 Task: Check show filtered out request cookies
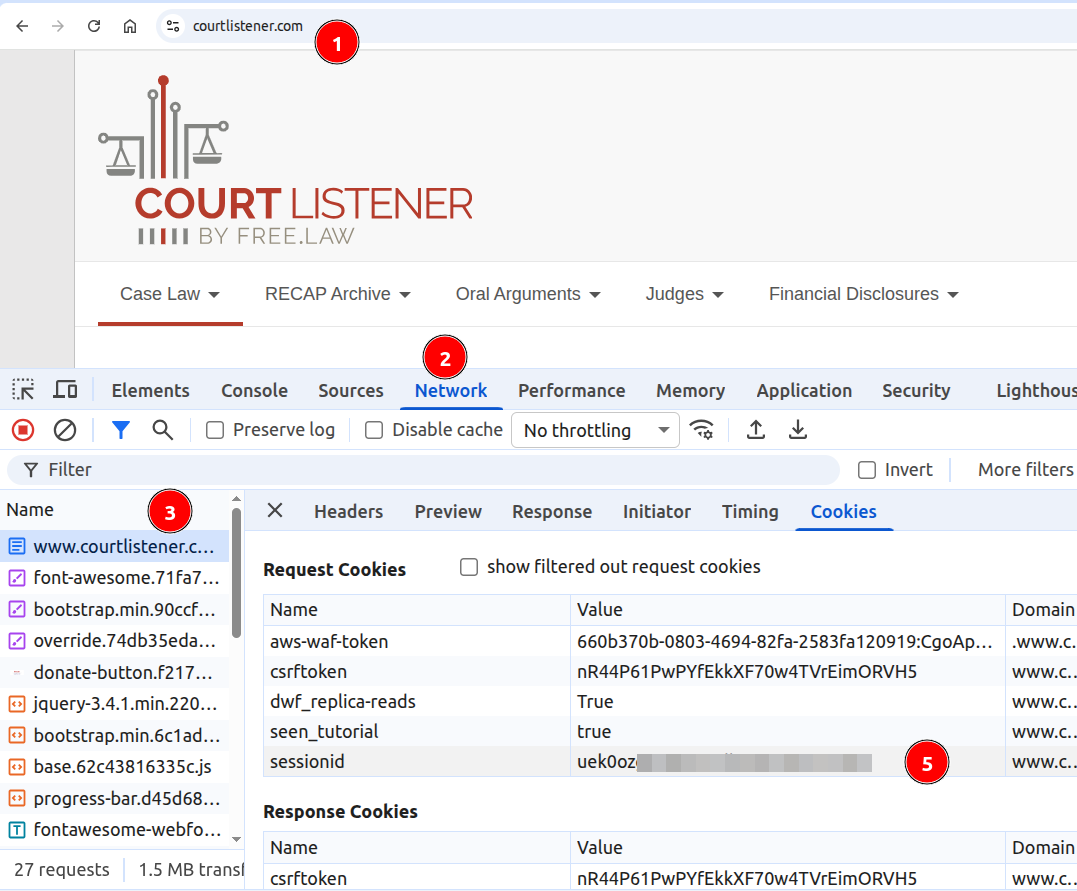pos(469,567)
